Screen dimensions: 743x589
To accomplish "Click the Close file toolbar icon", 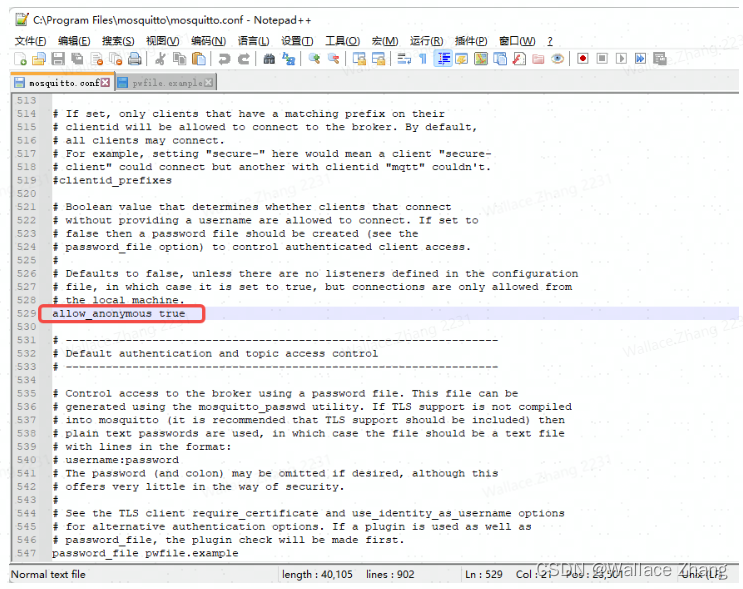I will pos(97,59).
